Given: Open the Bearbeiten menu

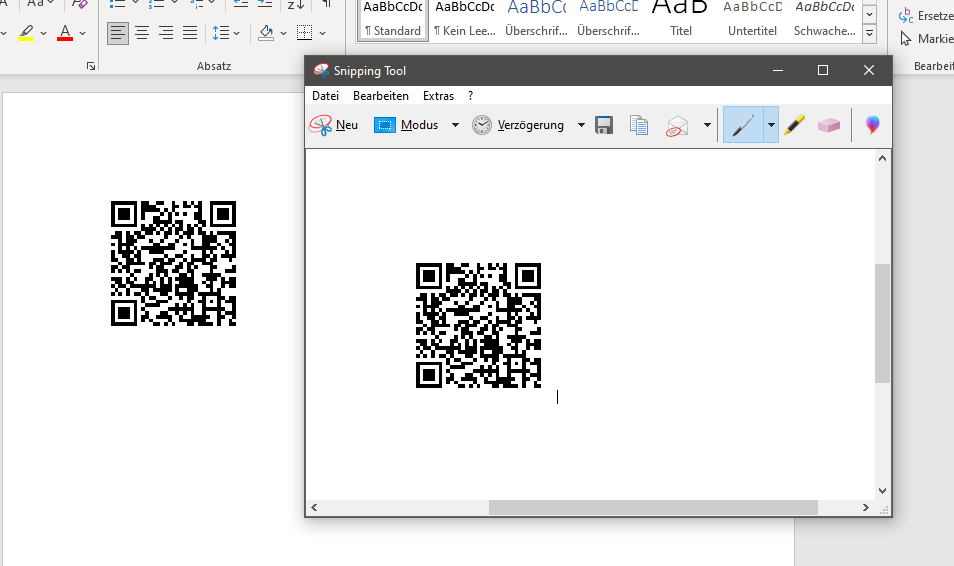Looking at the screenshot, I should (381, 96).
